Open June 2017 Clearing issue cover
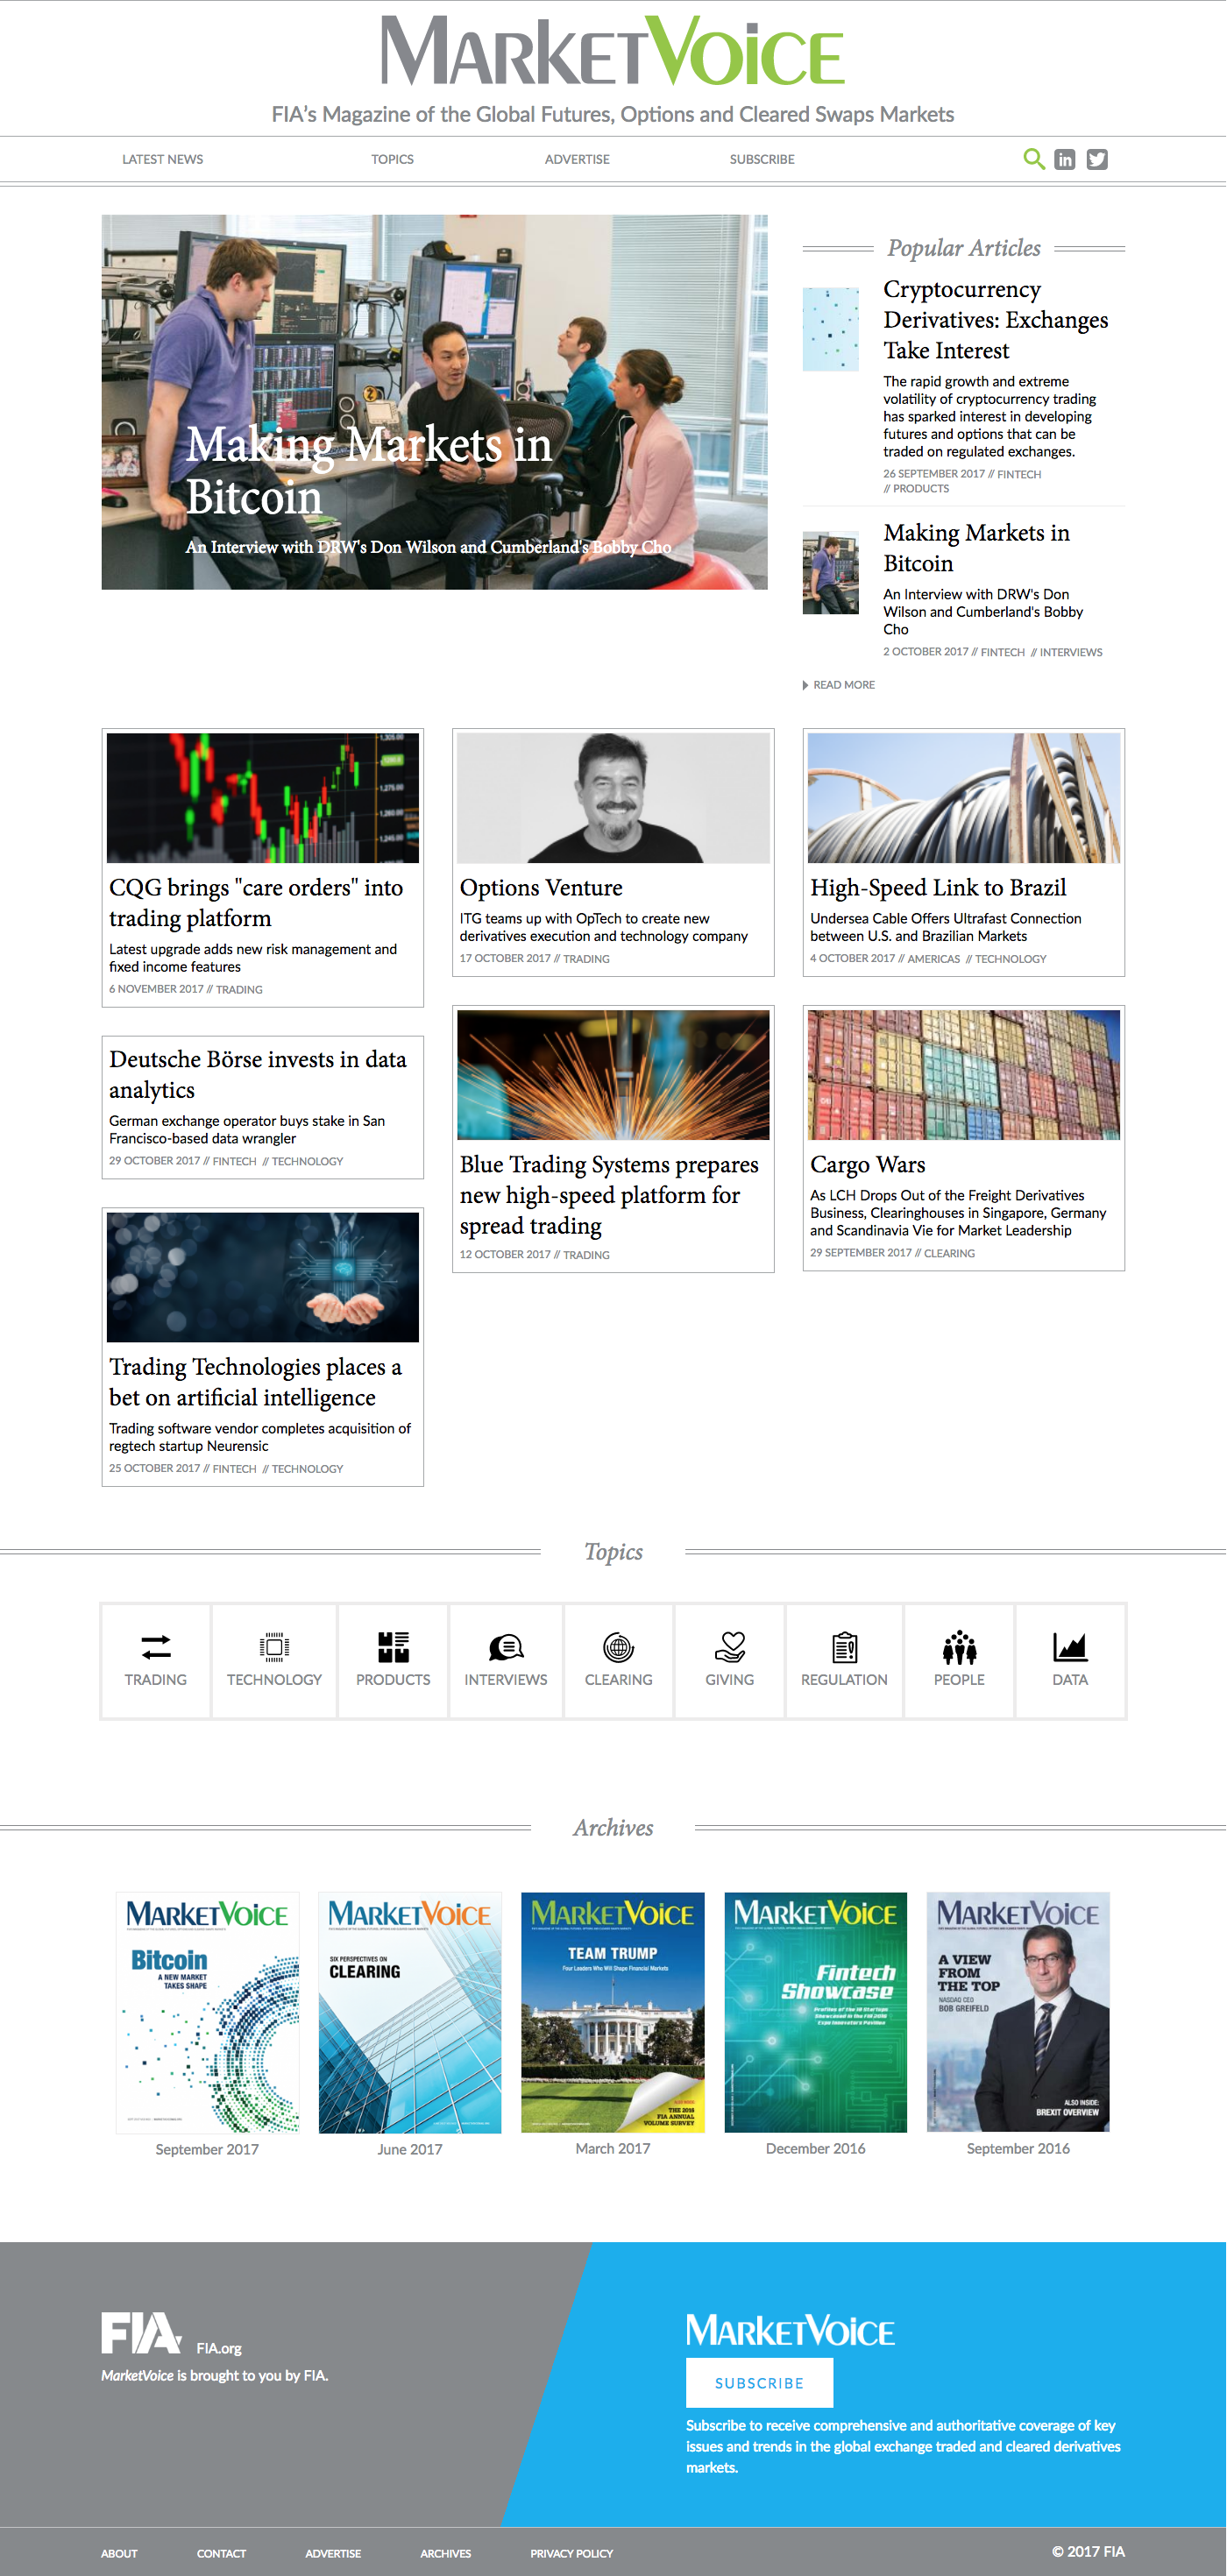 point(410,2012)
